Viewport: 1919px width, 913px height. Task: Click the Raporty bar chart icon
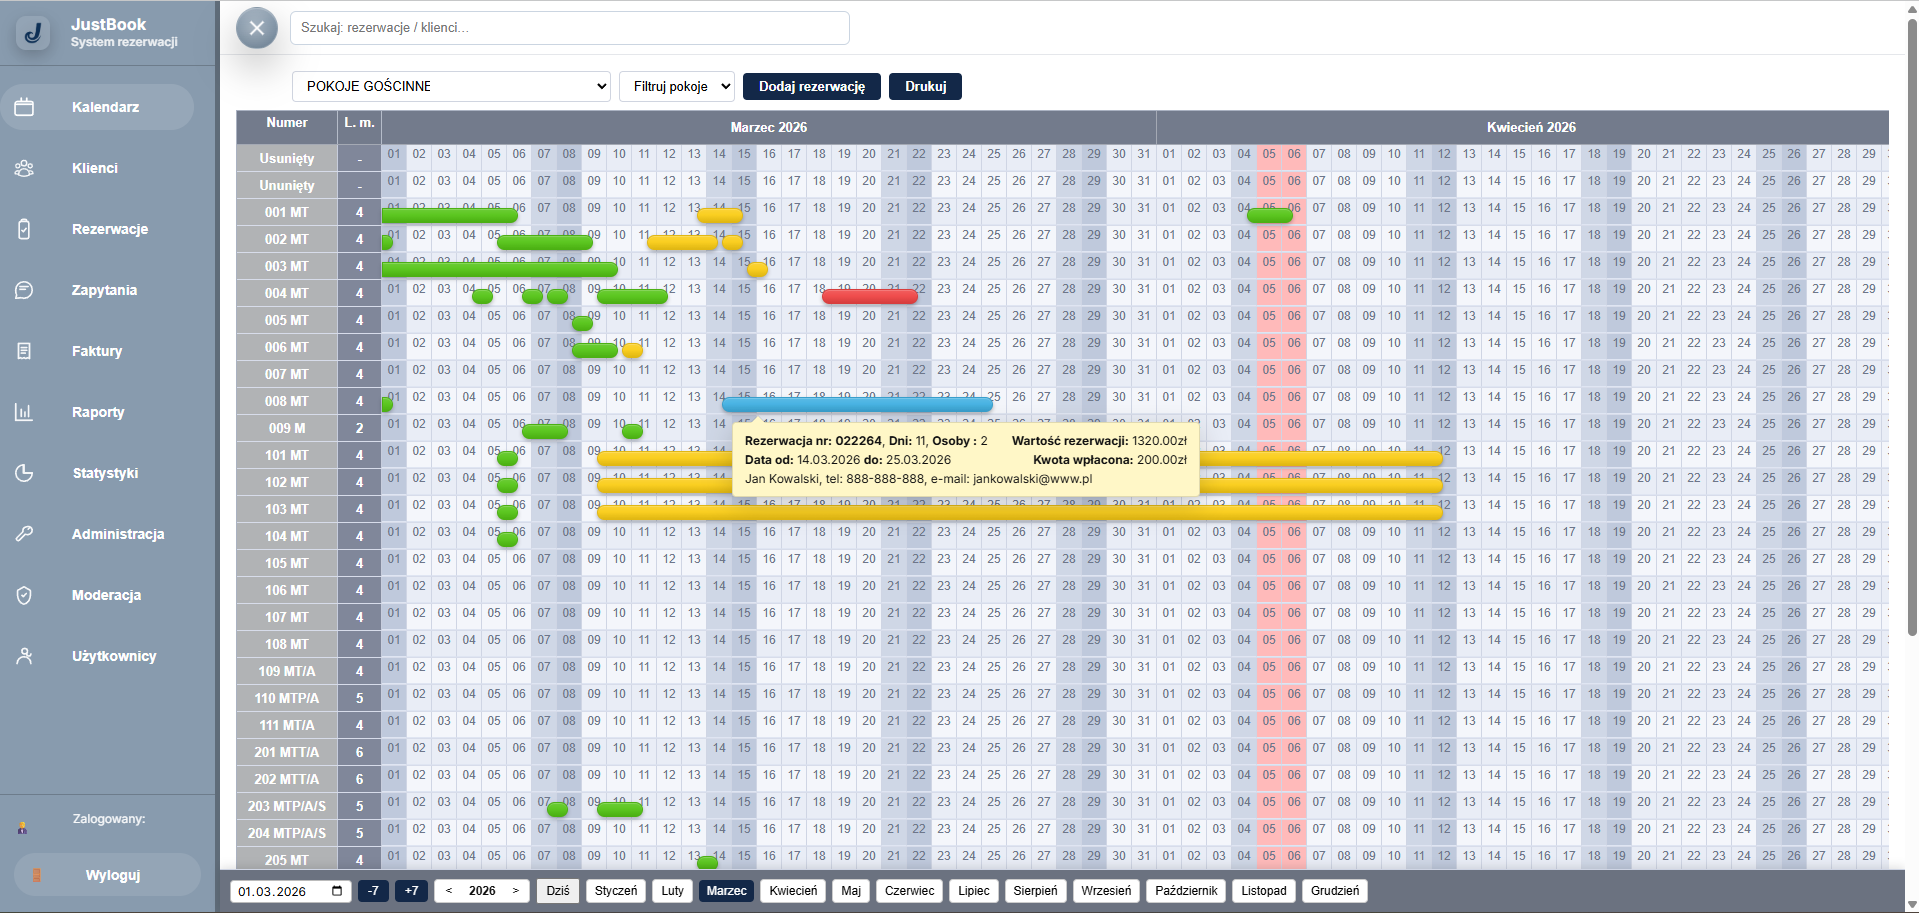25,412
